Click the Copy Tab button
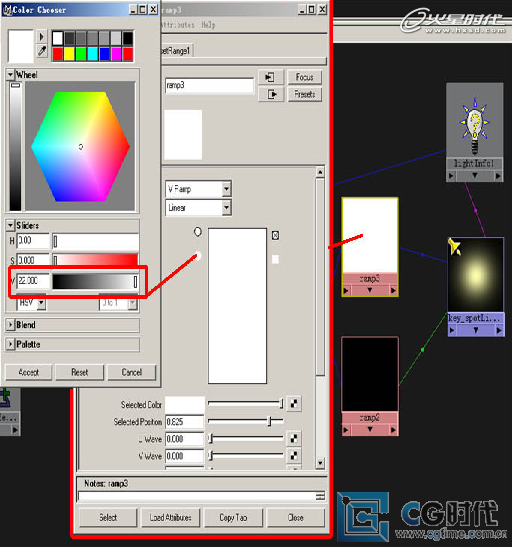Viewport: 512px width, 547px height. tap(233, 517)
